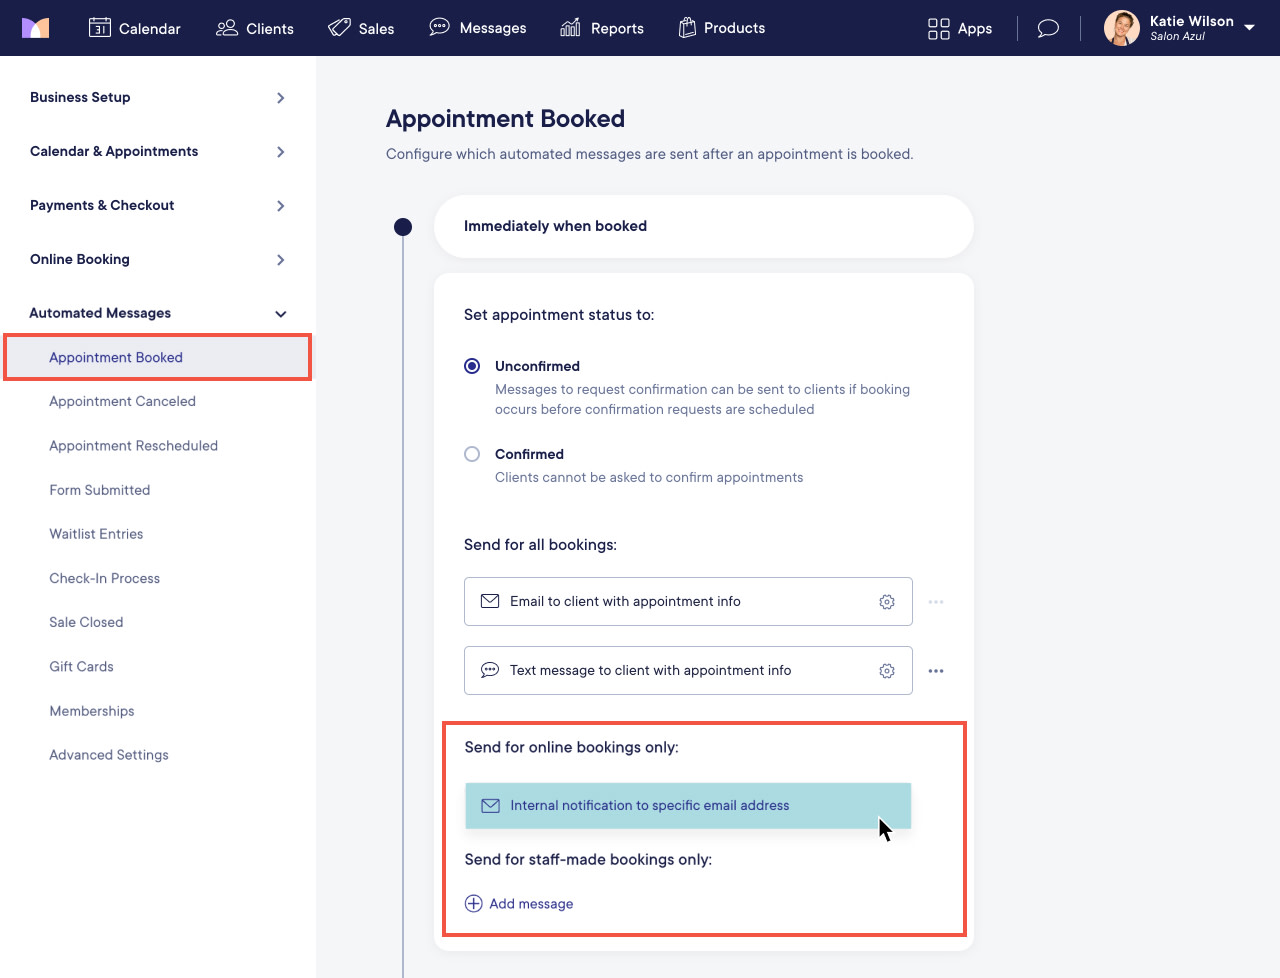Open the user account dropdown arrow

pyautogui.click(x=1250, y=28)
